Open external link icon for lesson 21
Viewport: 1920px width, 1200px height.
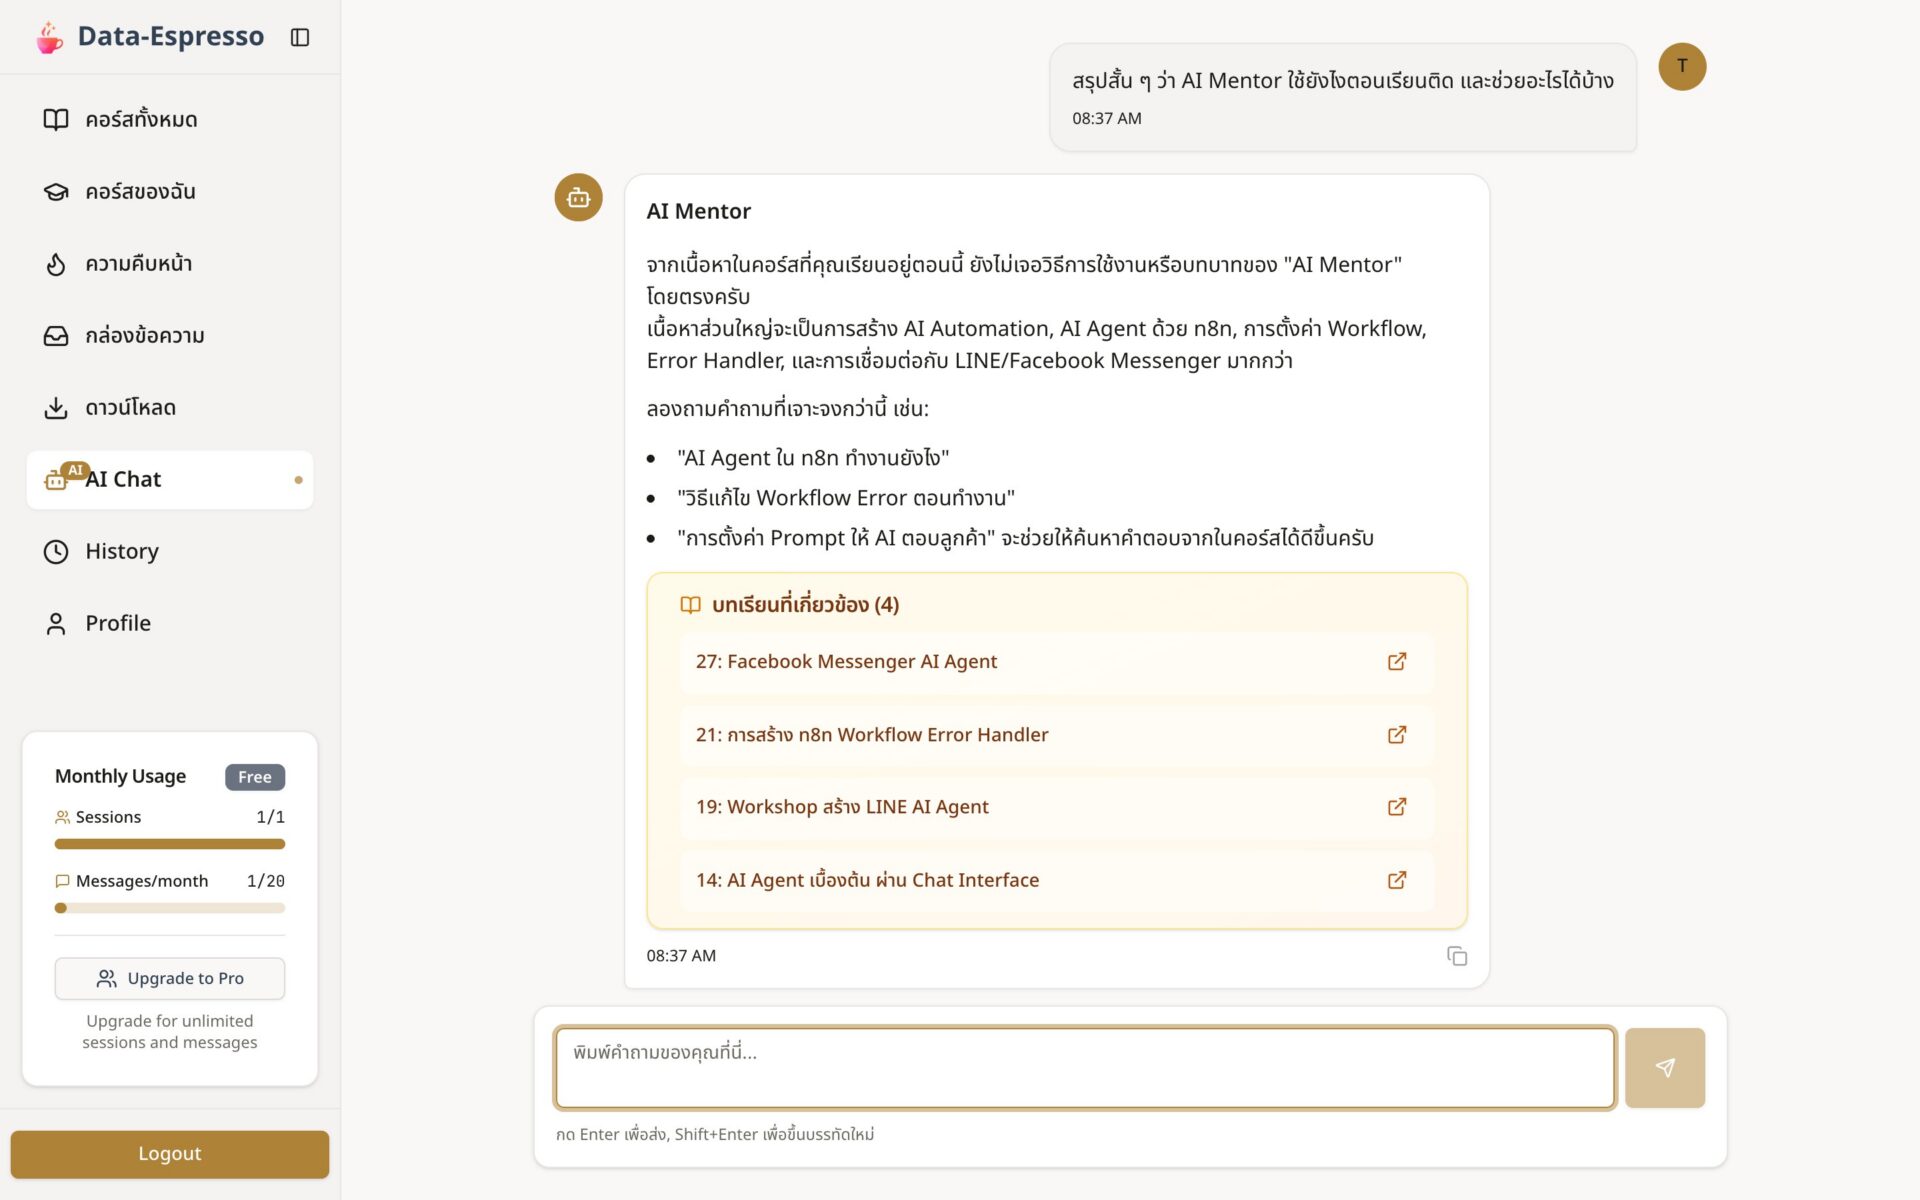(1397, 734)
